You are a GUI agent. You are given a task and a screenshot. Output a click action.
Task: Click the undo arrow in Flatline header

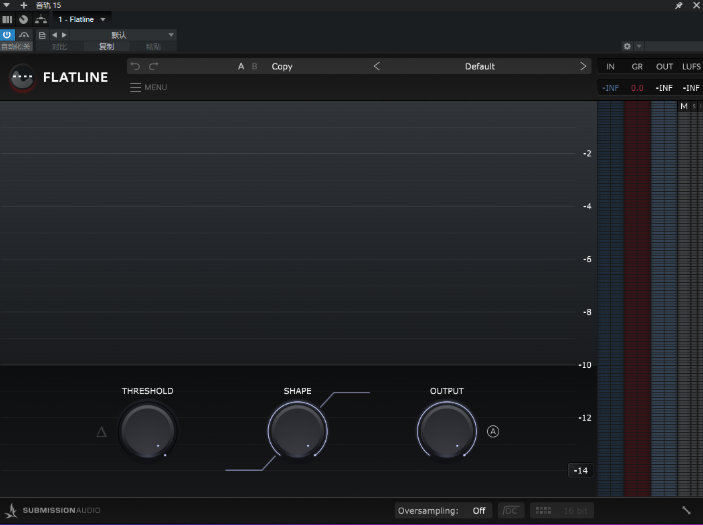pyautogui.click(x=135, y=66)
